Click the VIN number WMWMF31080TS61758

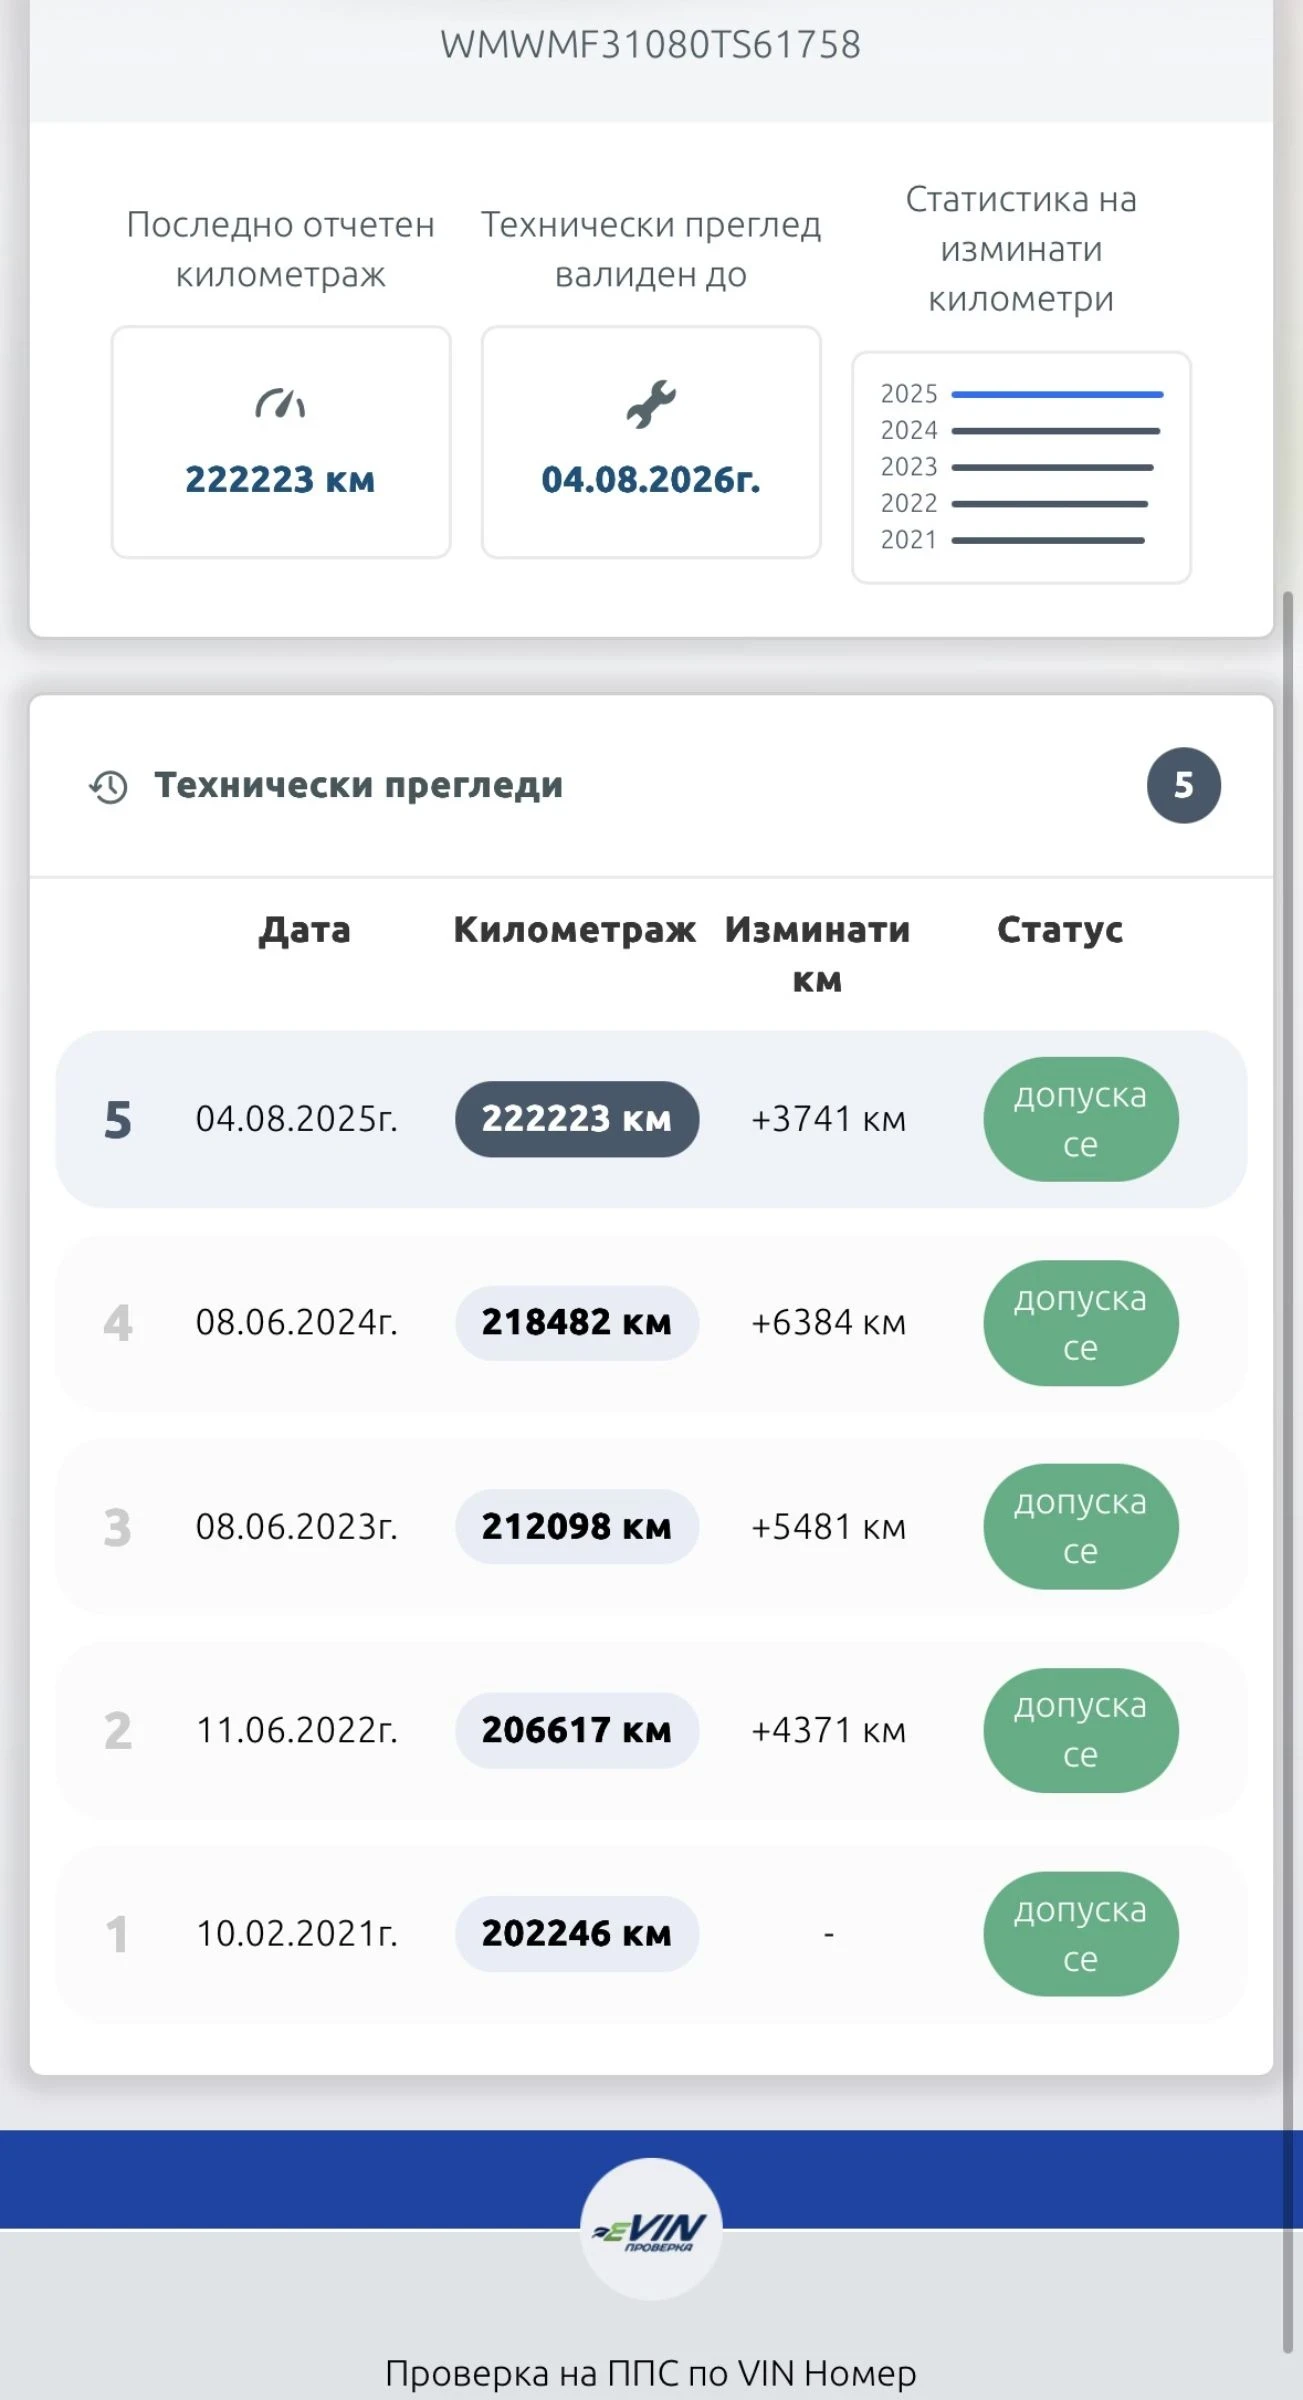pos(651,45)
